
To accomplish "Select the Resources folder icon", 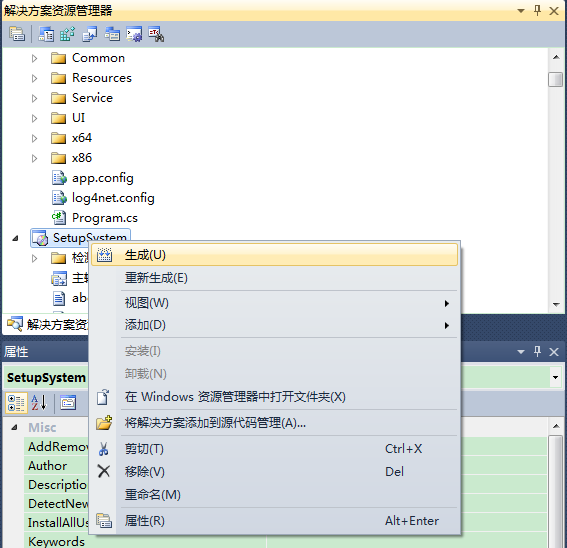I will point(58,78).
